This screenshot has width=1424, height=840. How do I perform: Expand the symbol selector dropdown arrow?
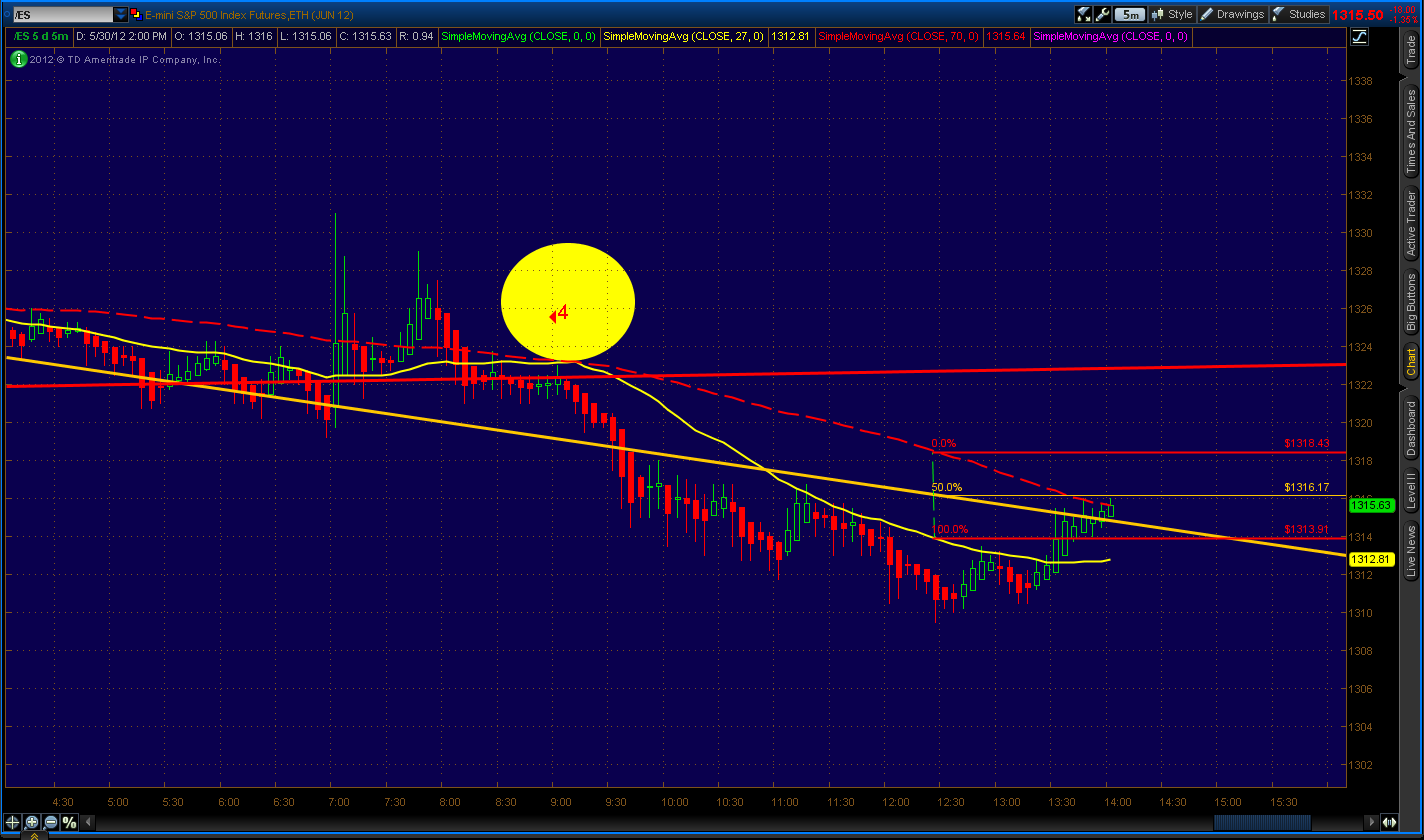tap(121, 15)
